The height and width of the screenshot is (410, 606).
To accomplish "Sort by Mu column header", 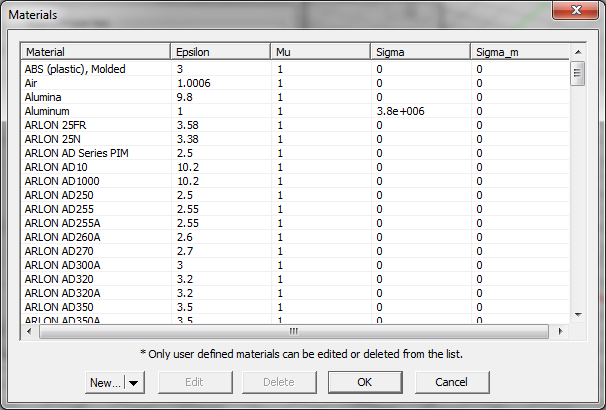I will pos(321,52).
